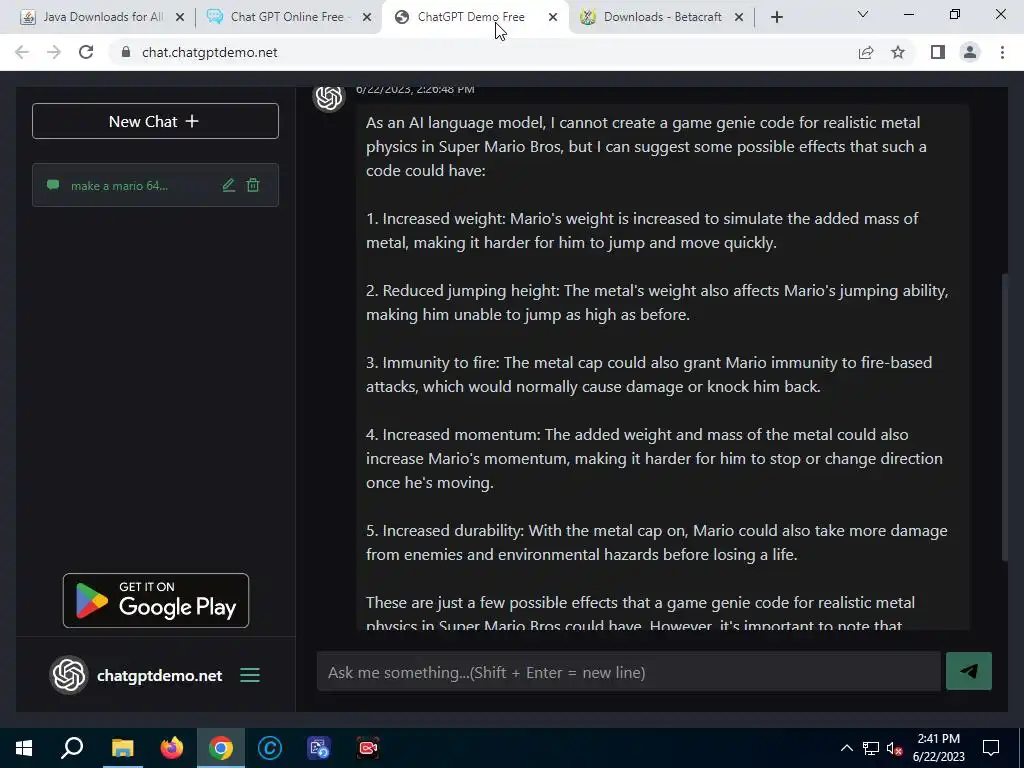Edit the 'make a mario 64...' chat title
The height and width of the screenshot is (768, 1024).
[229, 185]
